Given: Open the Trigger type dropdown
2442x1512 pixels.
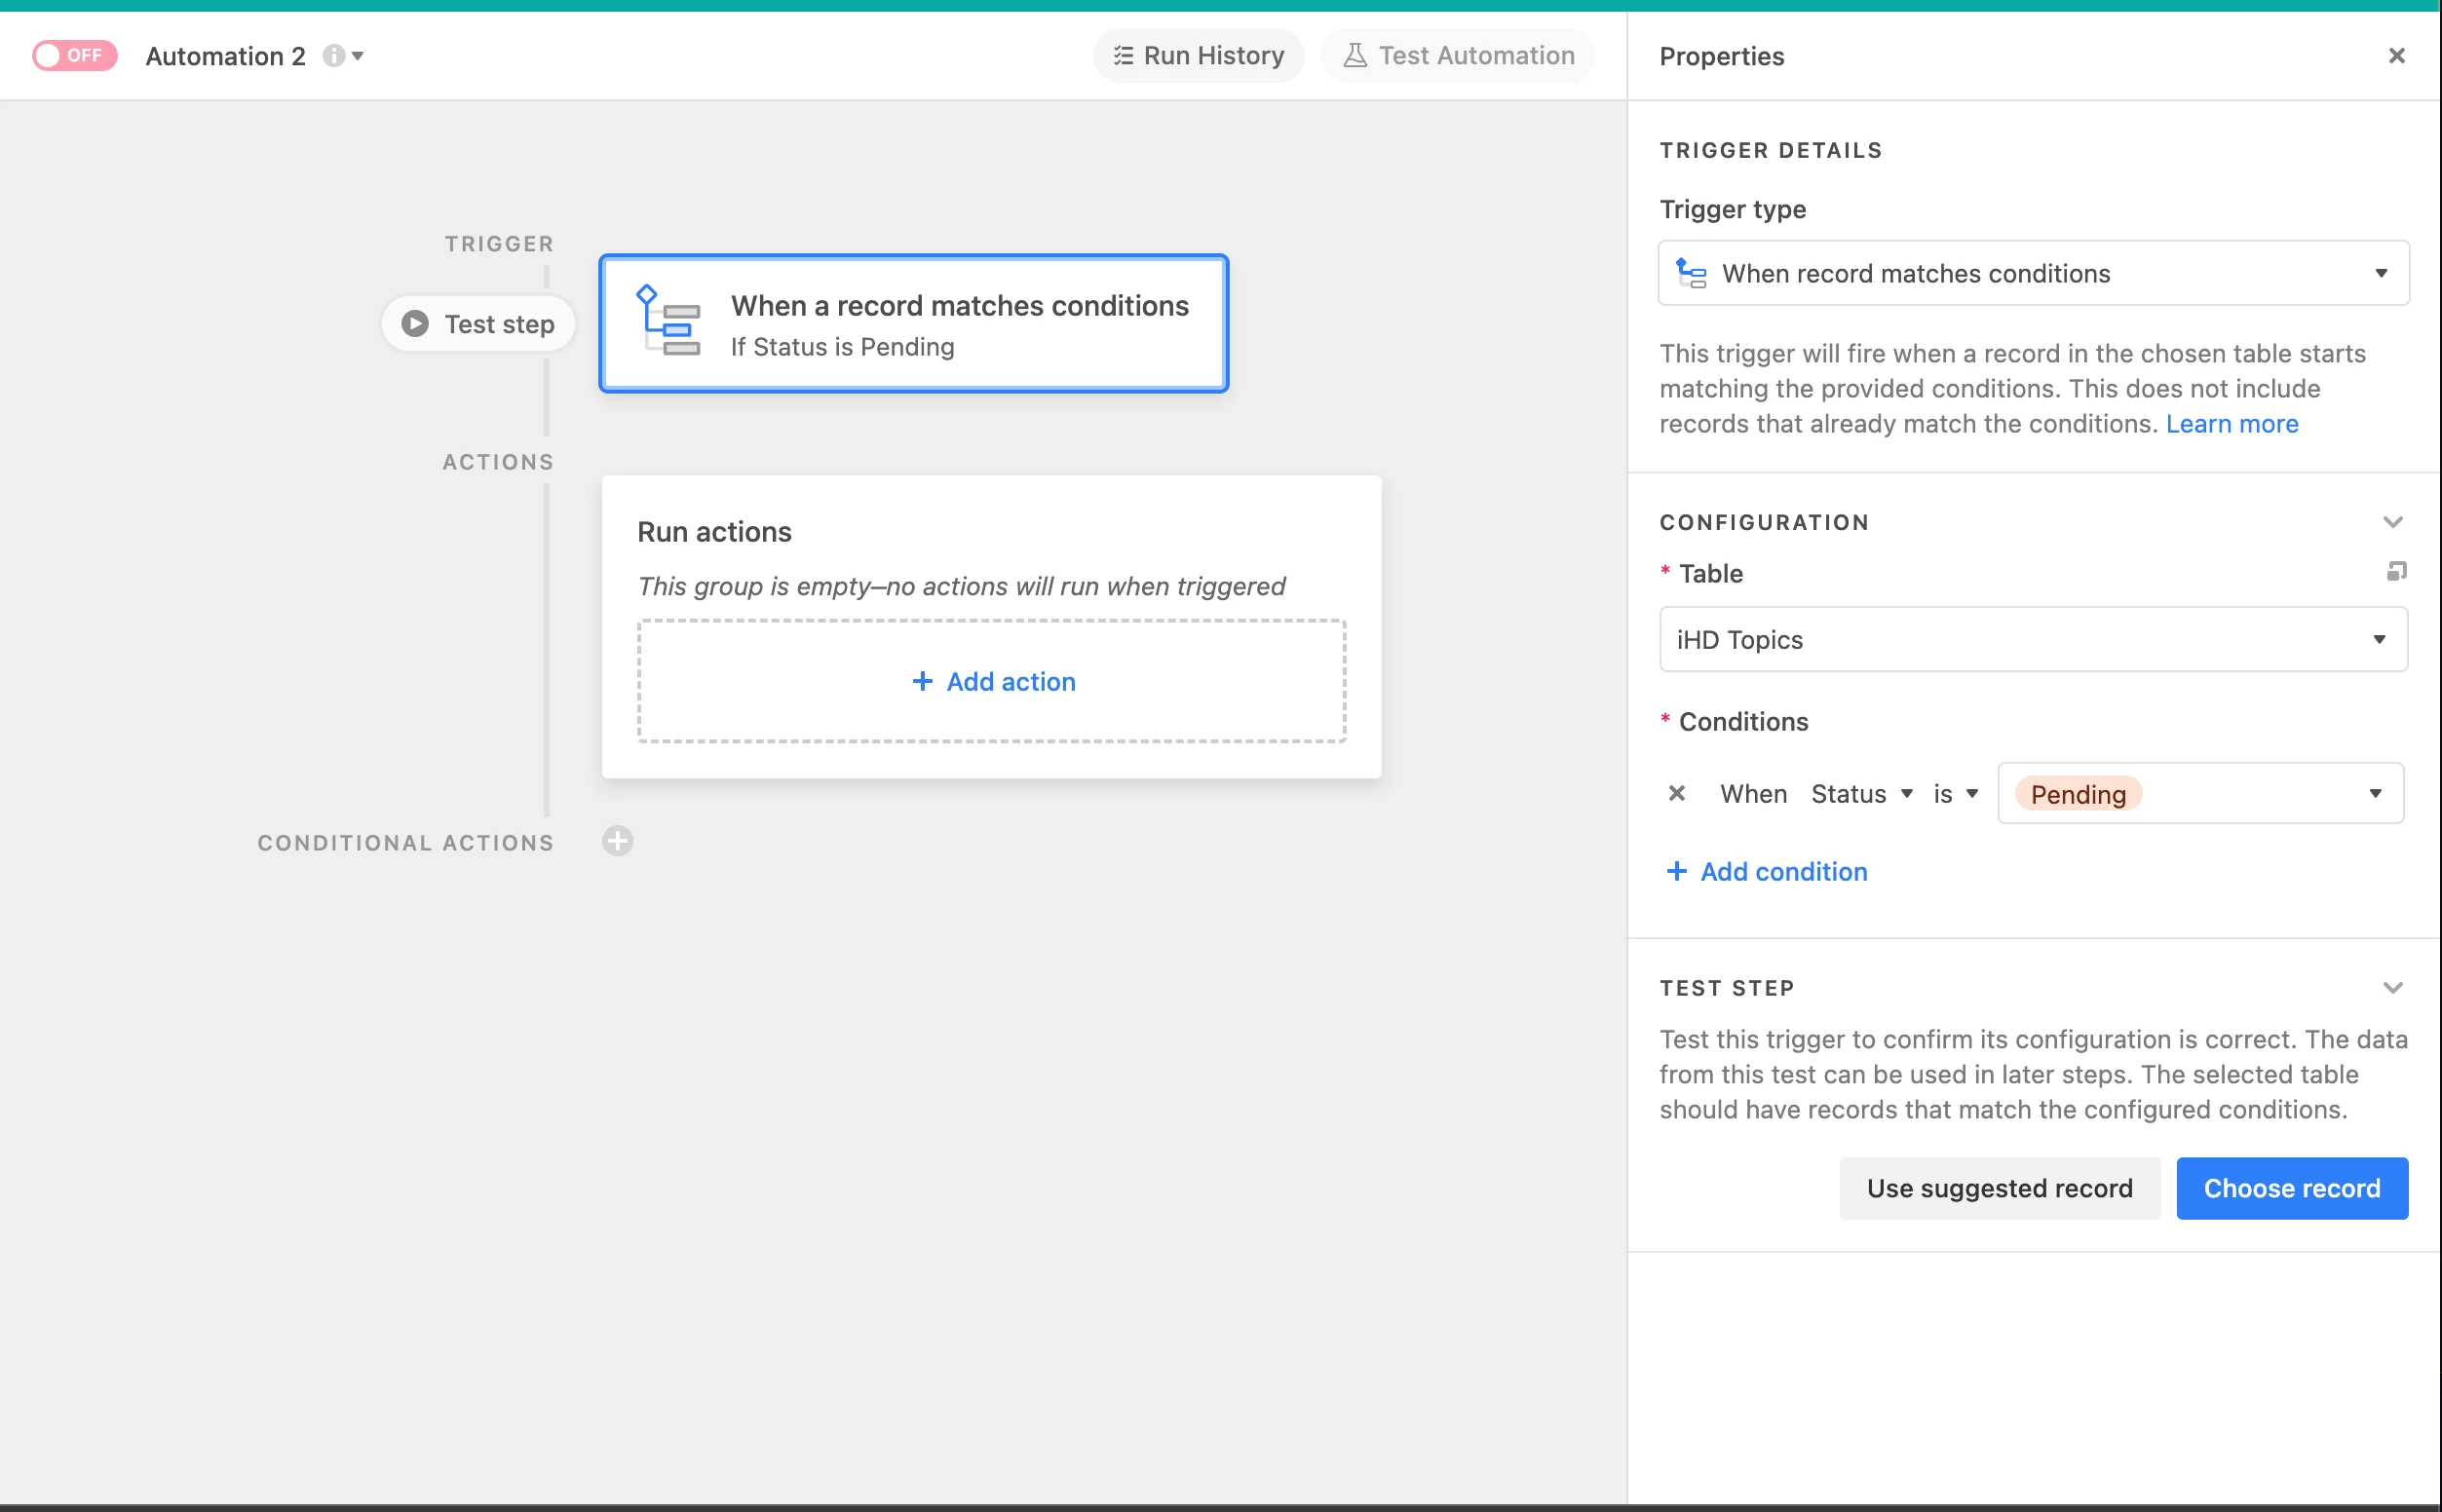Looking at the screenshot, I should tap(2033, 273).
